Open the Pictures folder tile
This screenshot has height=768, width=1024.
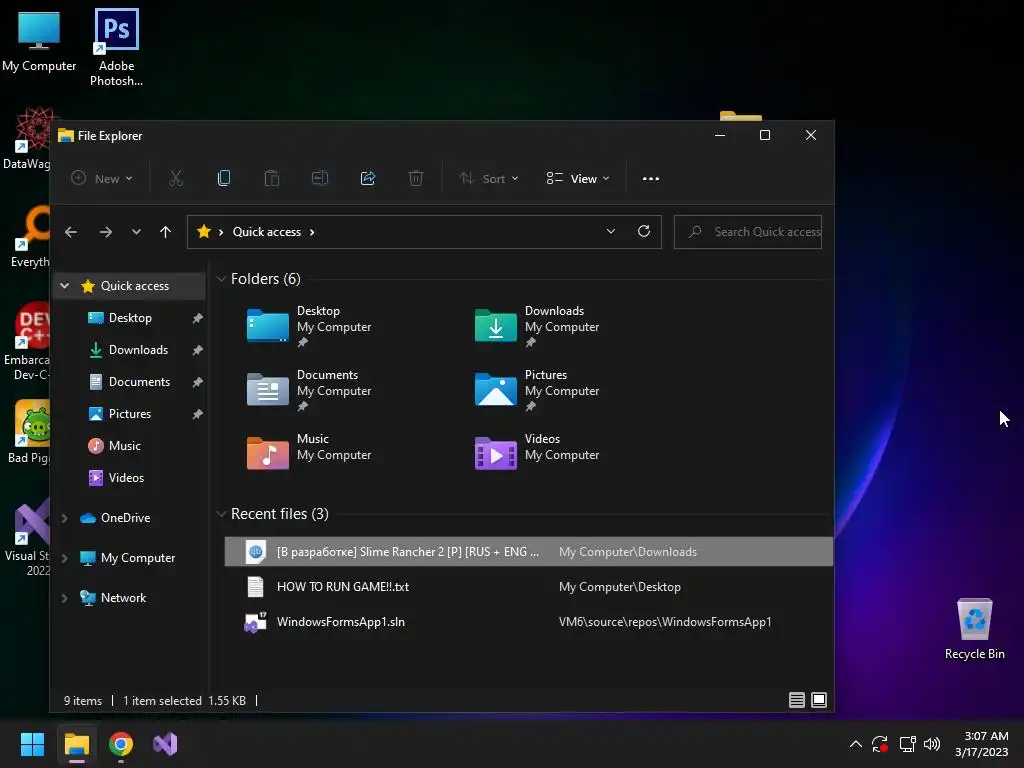537,390
